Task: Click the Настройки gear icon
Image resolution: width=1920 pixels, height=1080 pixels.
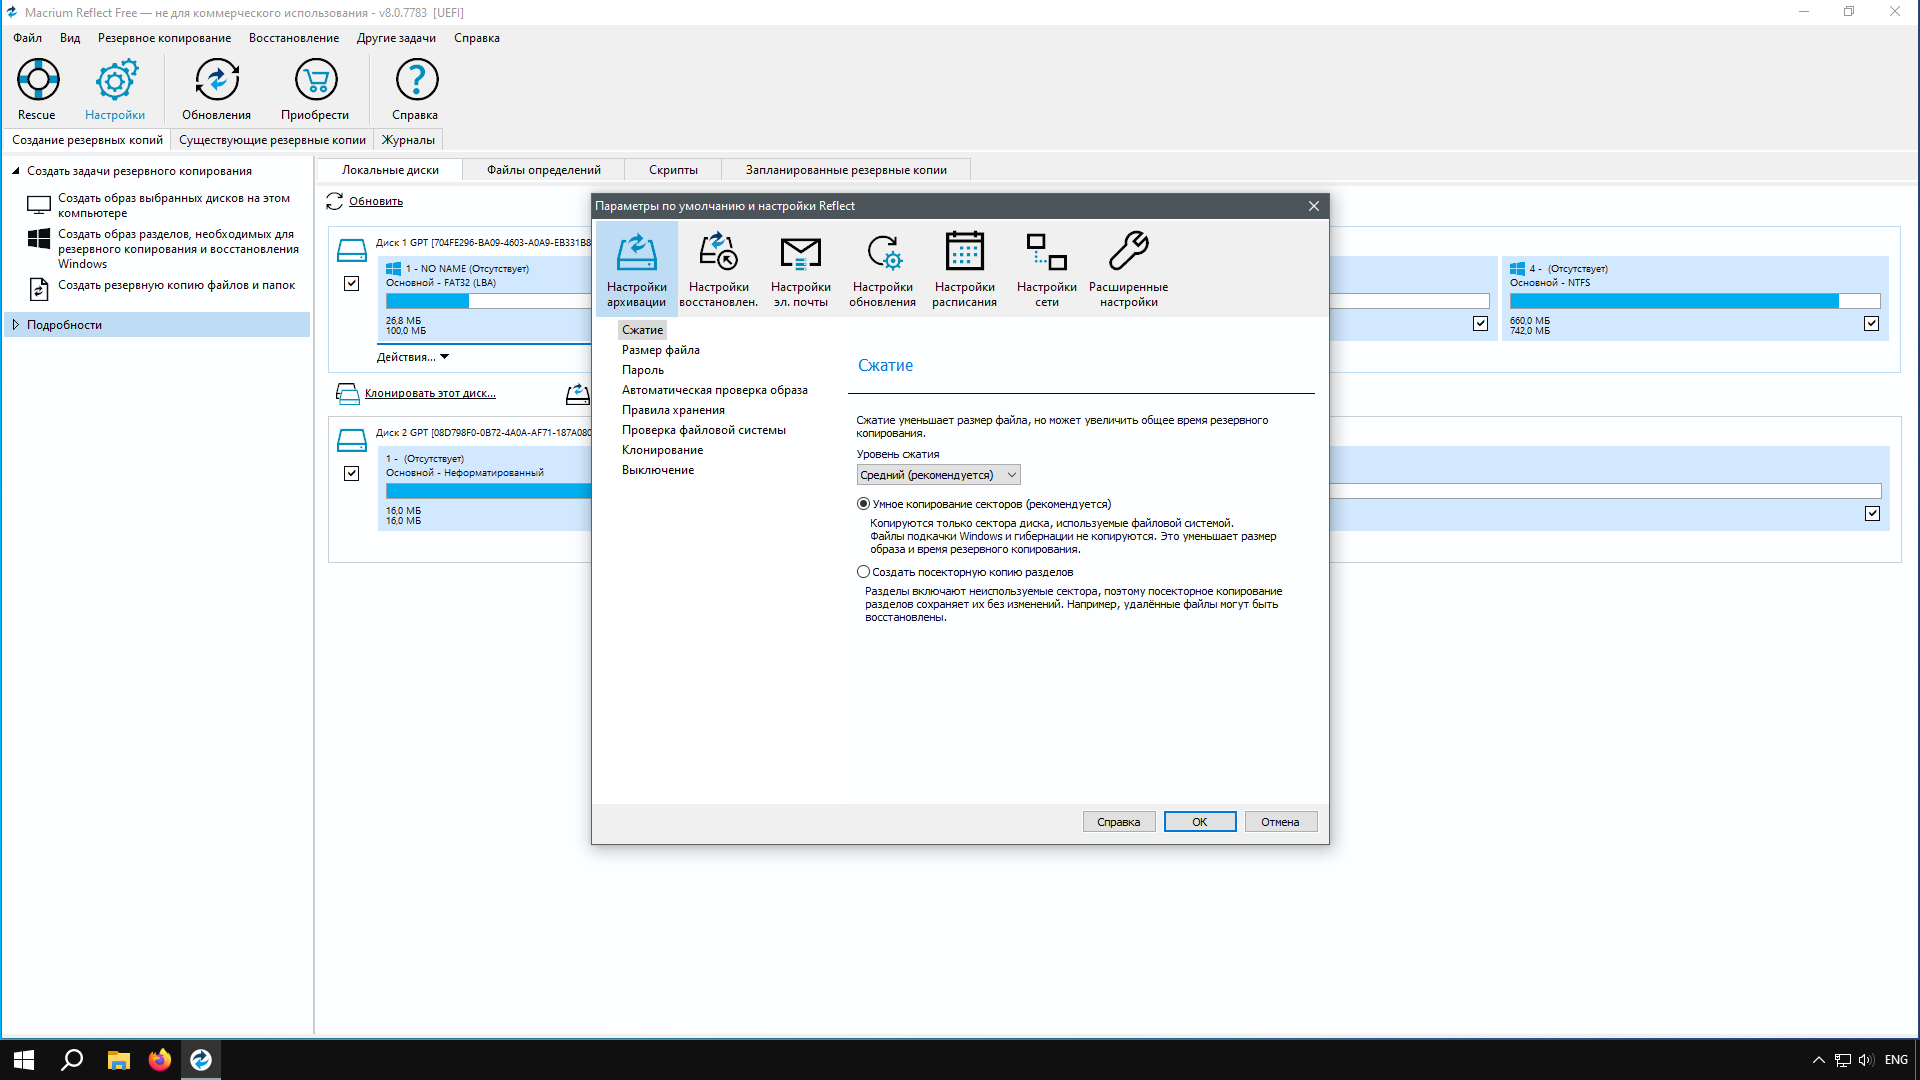Action: click(x=115, y=80)
